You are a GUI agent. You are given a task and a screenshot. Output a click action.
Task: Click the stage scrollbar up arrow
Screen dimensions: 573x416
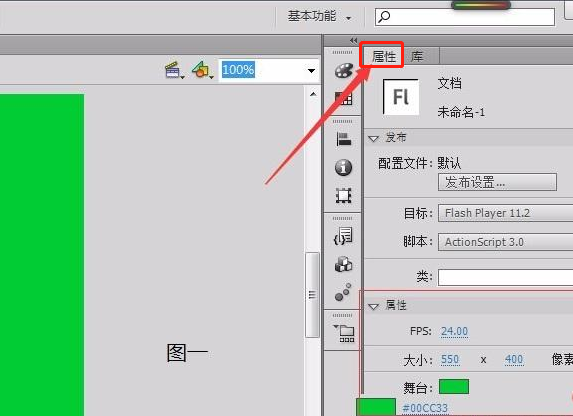[x=313, y=94]
